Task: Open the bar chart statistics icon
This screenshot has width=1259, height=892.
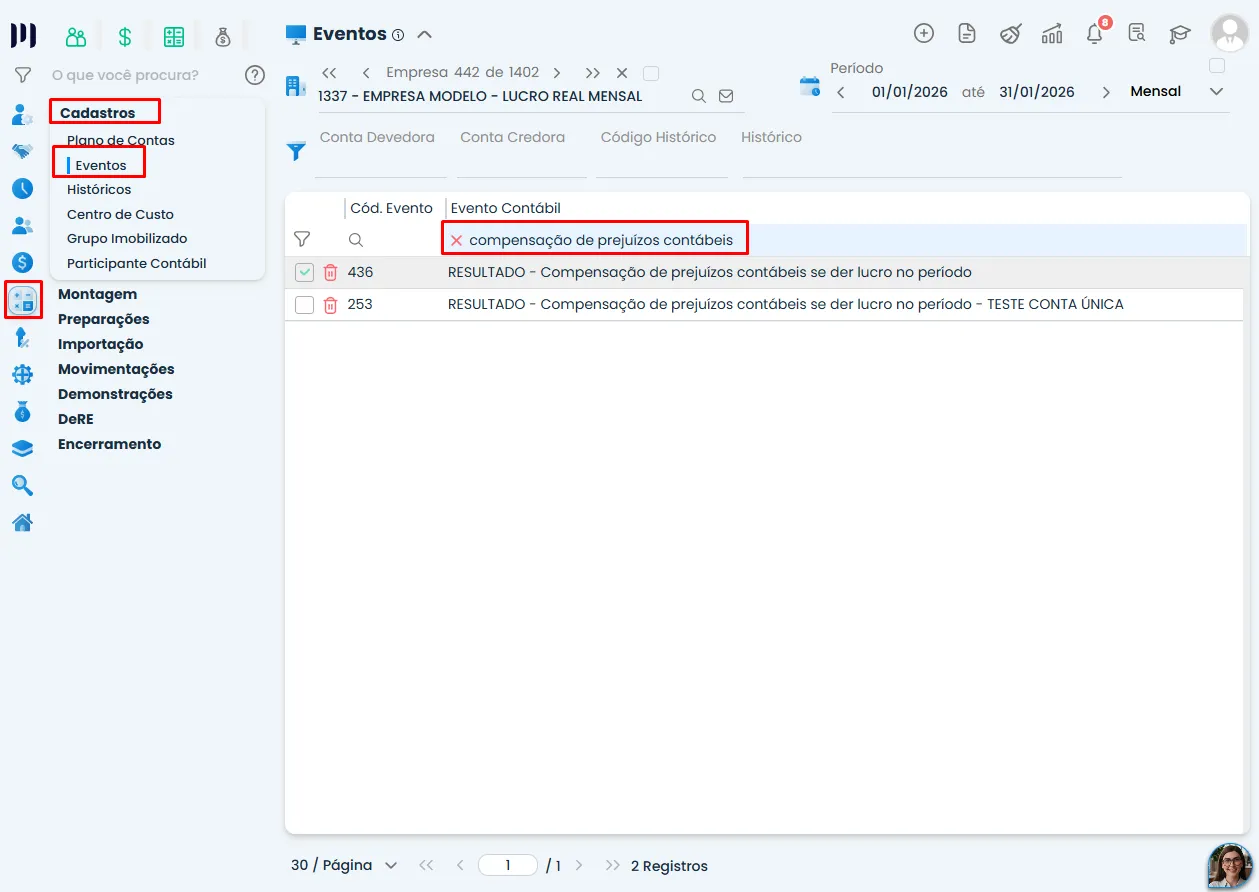Action: (x=1052, y=33)
